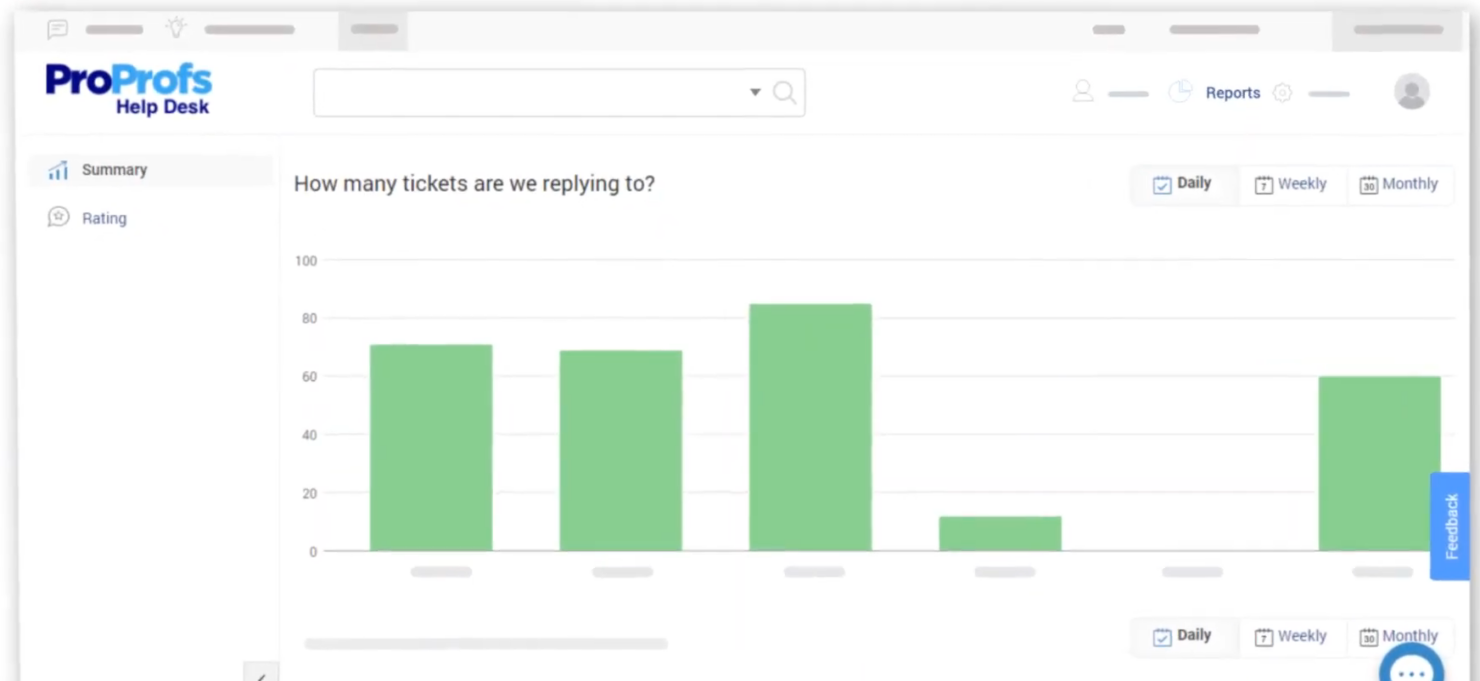This screenshot has height=681, width=1480.
Task: Collapse the sidebar with the chevron
Action: tap(260, 675)
